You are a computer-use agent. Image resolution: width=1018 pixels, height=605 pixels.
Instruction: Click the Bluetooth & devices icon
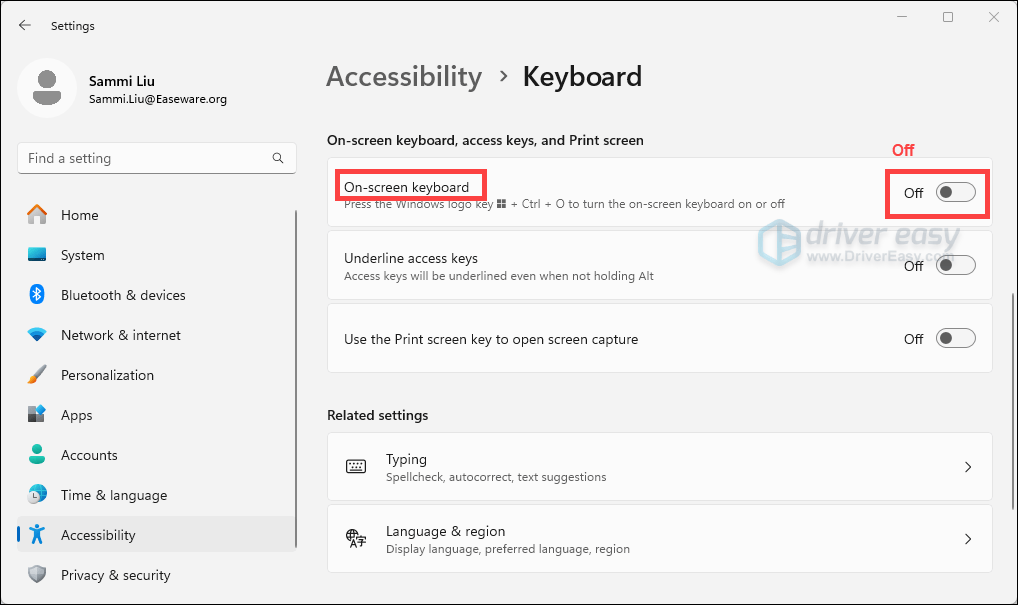pyautogui.click(x=37, y=295)
